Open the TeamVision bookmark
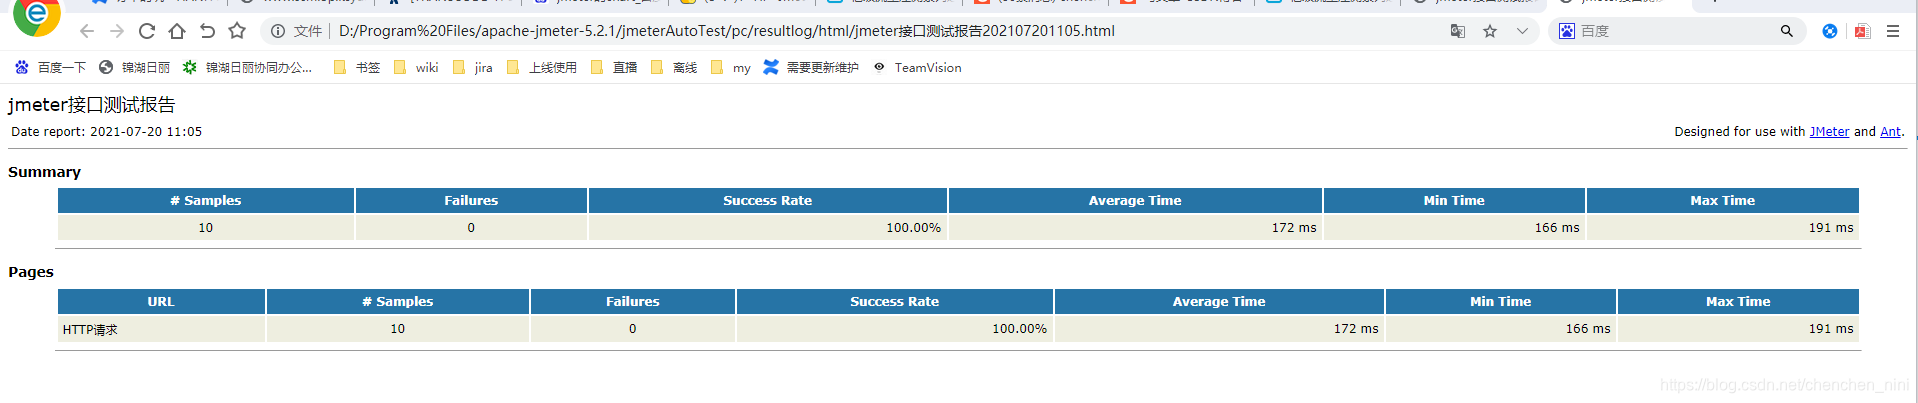Image resolution: width=1918 pixels, height=403 pixels. click(917, 67)
